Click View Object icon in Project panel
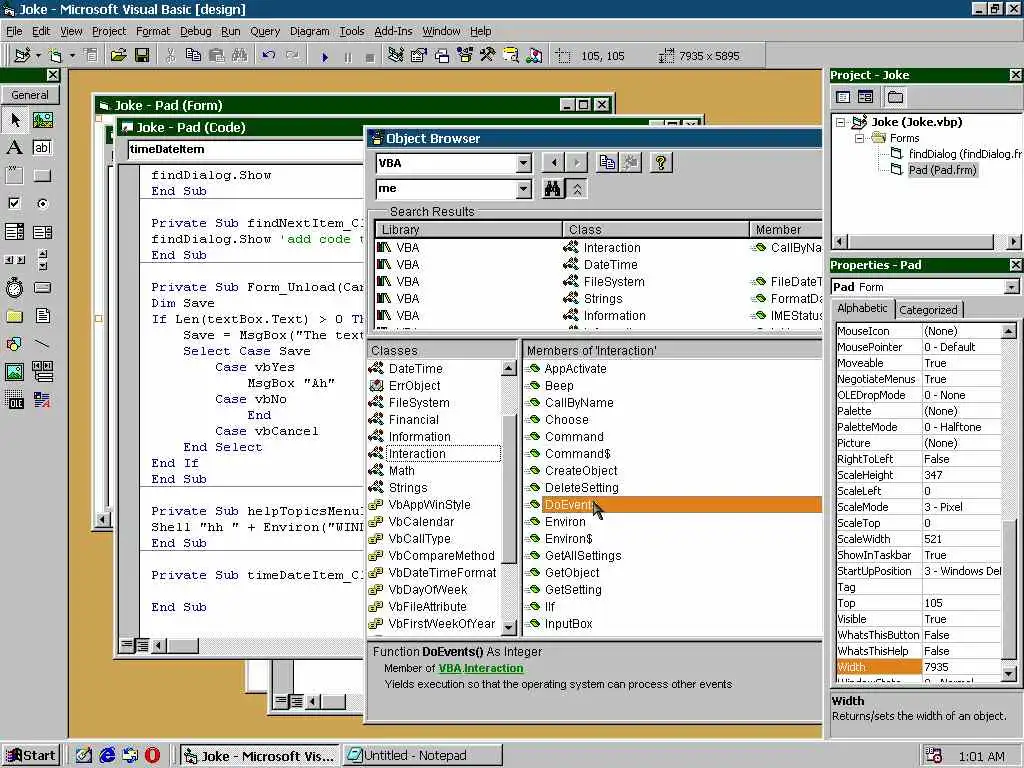Viewport: 1024px width, 768px height. 865,97
